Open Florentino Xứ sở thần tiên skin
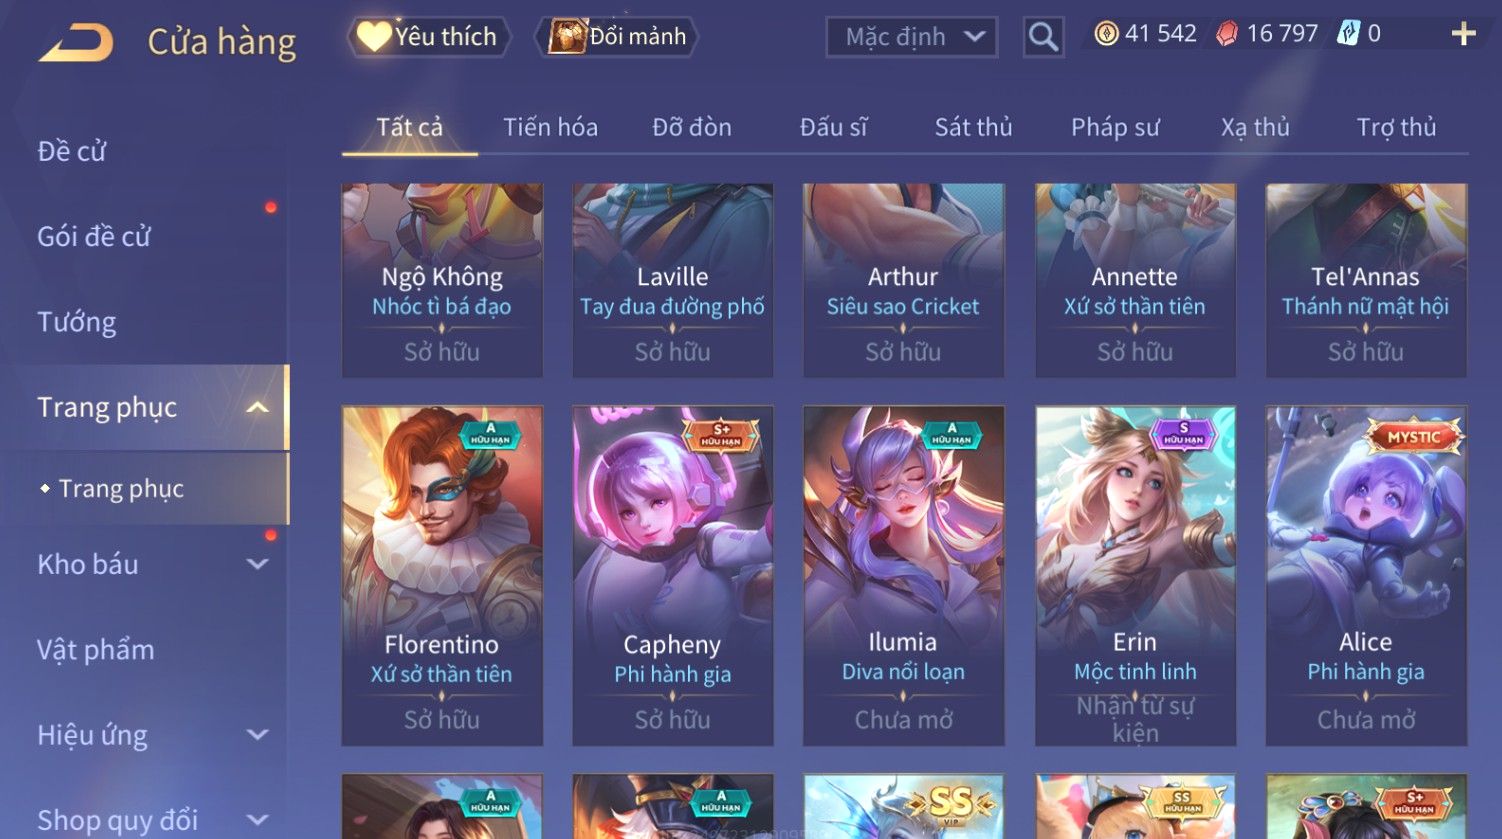 coord(442,576)
